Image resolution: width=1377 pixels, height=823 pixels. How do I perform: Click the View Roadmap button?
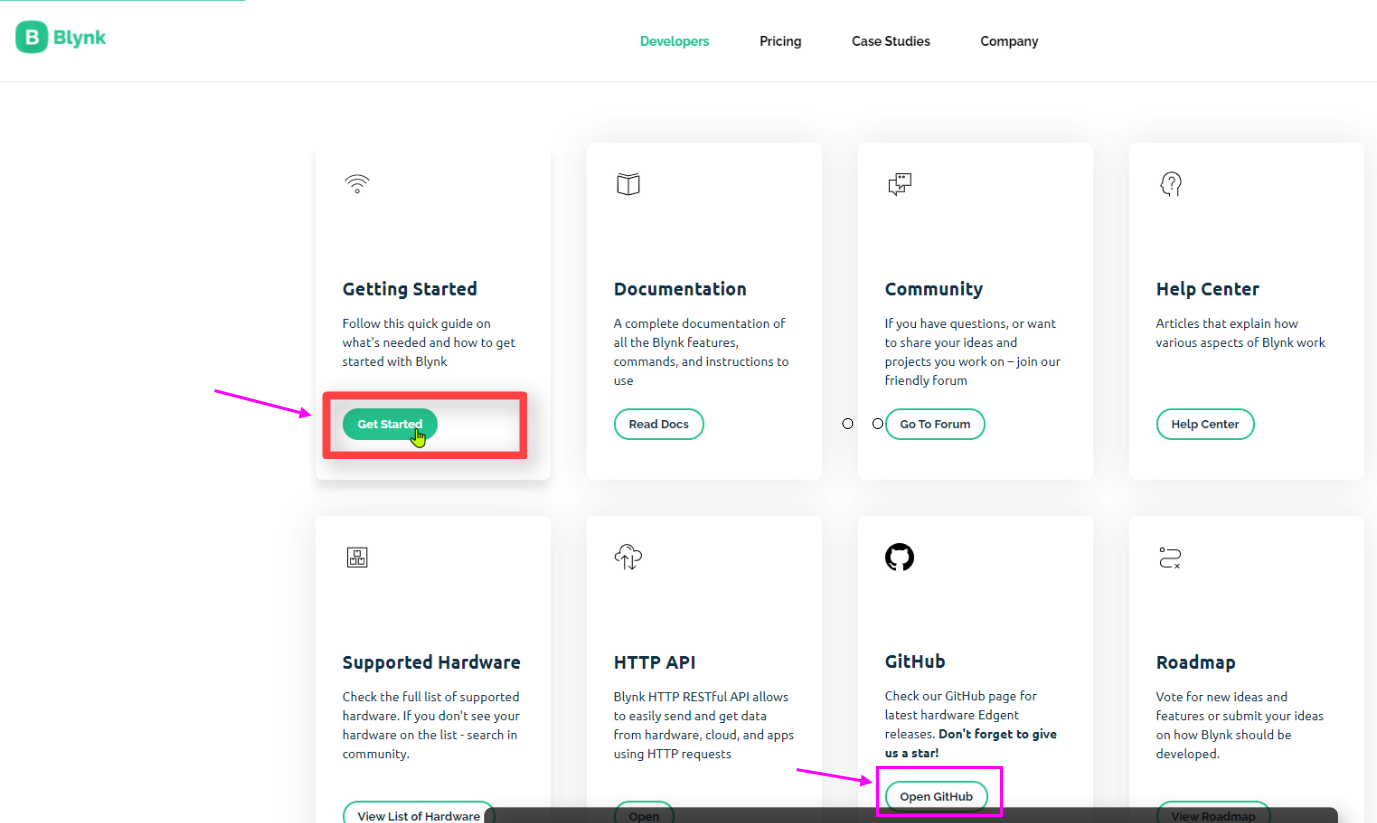(x=1213, y=812)
